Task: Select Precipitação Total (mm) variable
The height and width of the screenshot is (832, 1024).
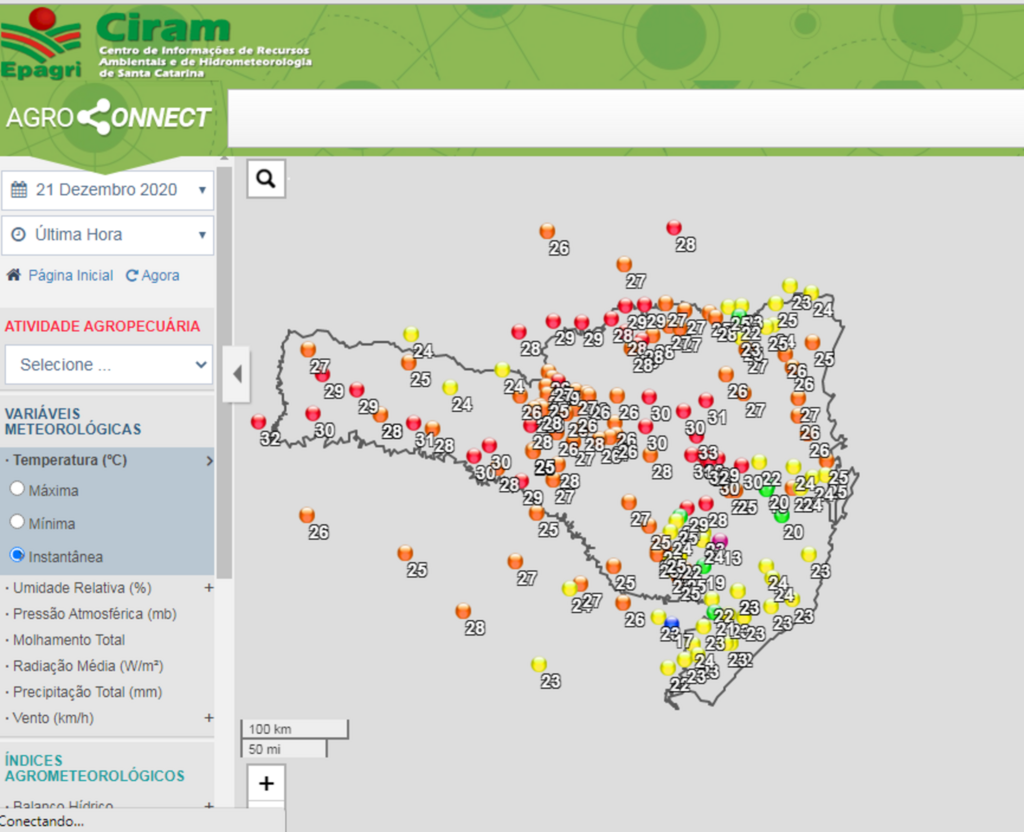Action: 87,692
